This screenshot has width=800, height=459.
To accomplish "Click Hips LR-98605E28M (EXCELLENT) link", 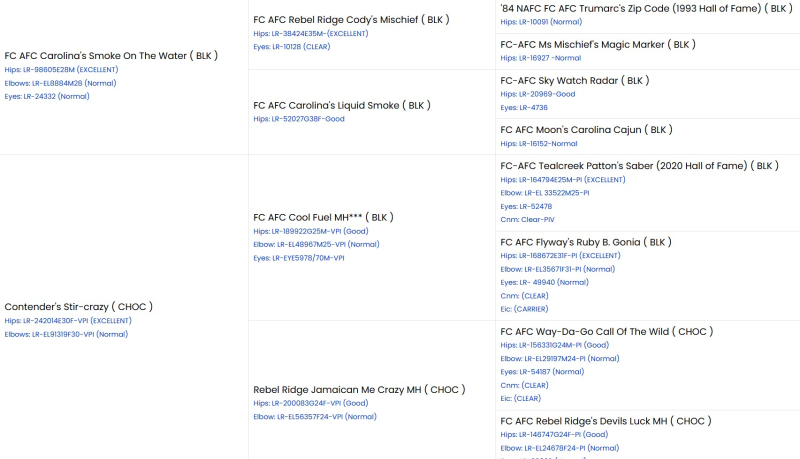I will pos(61,70).
